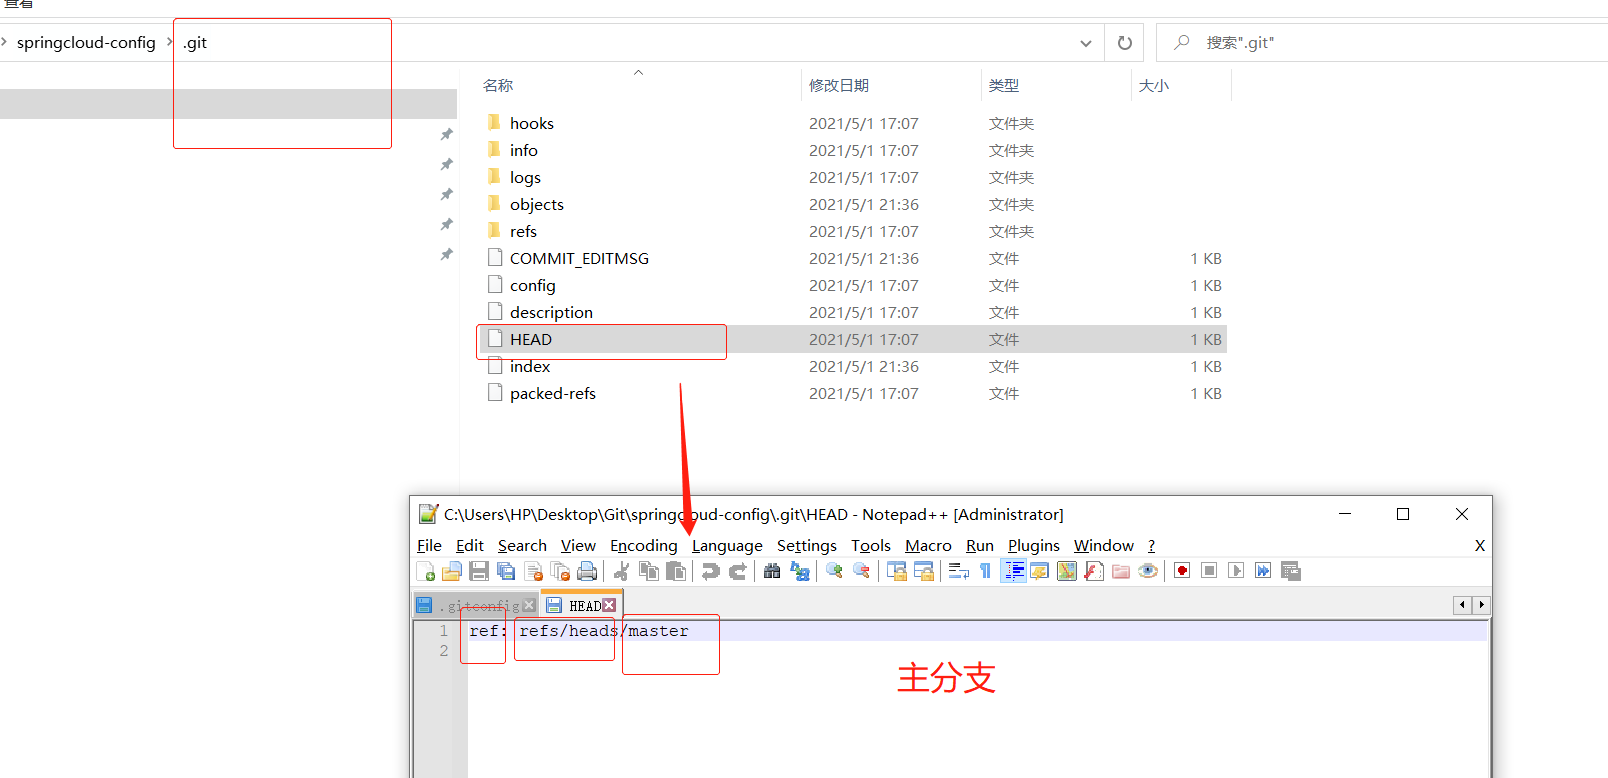Select the objects folder
The image size is (1608, 778).
coord(536,204)
